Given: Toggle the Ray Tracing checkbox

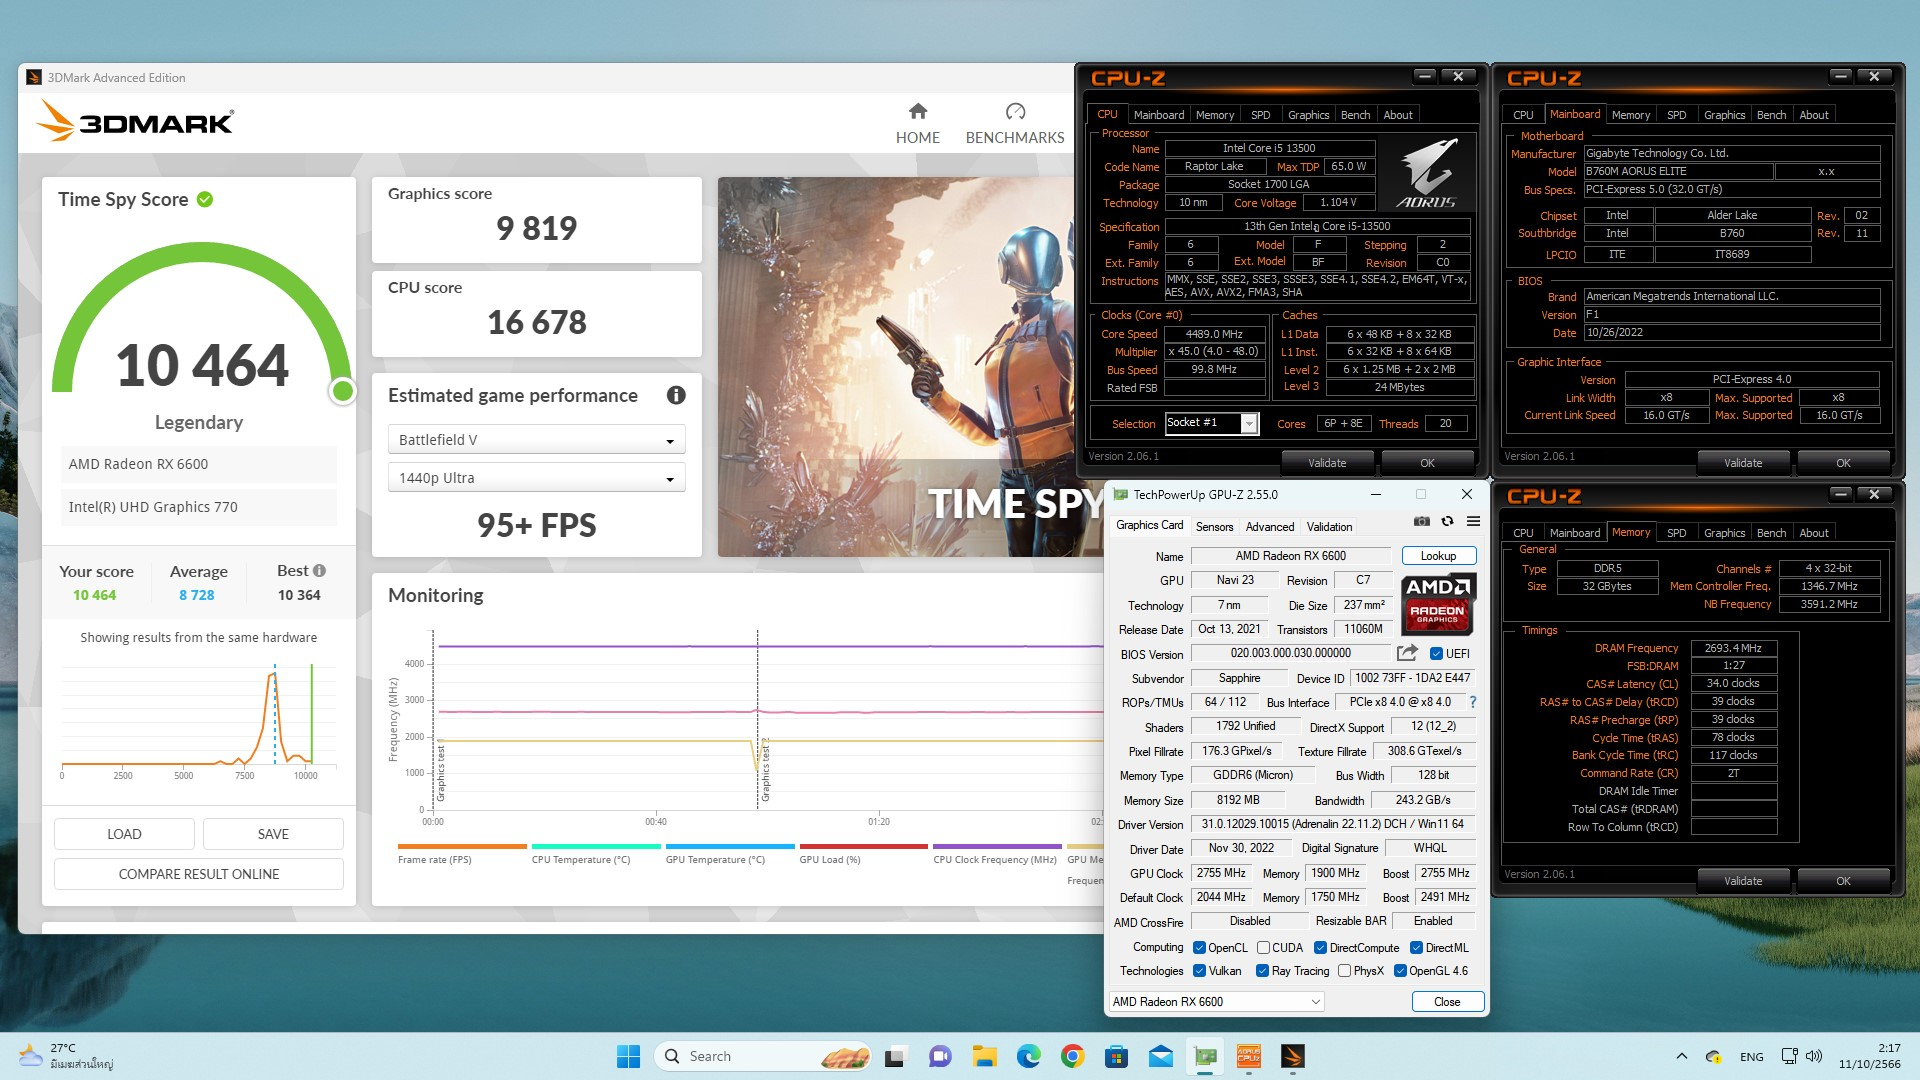Looking at the screenshot, I should pyautogui.click(x=1262, y=971).
